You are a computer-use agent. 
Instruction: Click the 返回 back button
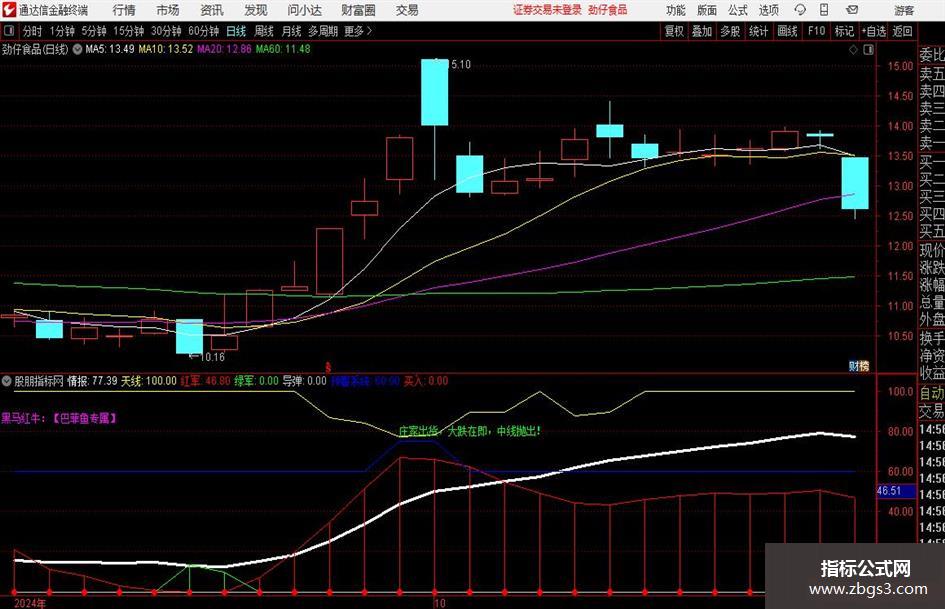[902, 31]
